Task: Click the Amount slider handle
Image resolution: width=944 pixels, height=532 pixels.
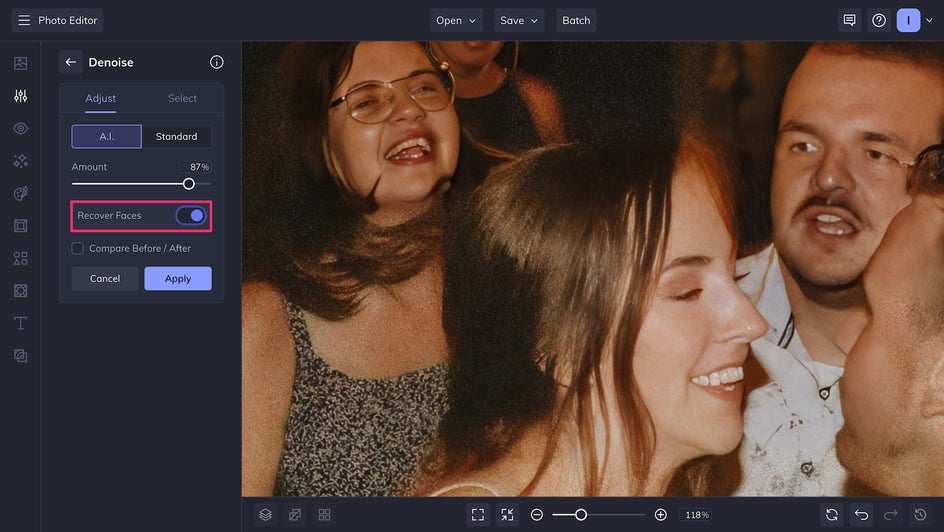Action: click(189, 184)
